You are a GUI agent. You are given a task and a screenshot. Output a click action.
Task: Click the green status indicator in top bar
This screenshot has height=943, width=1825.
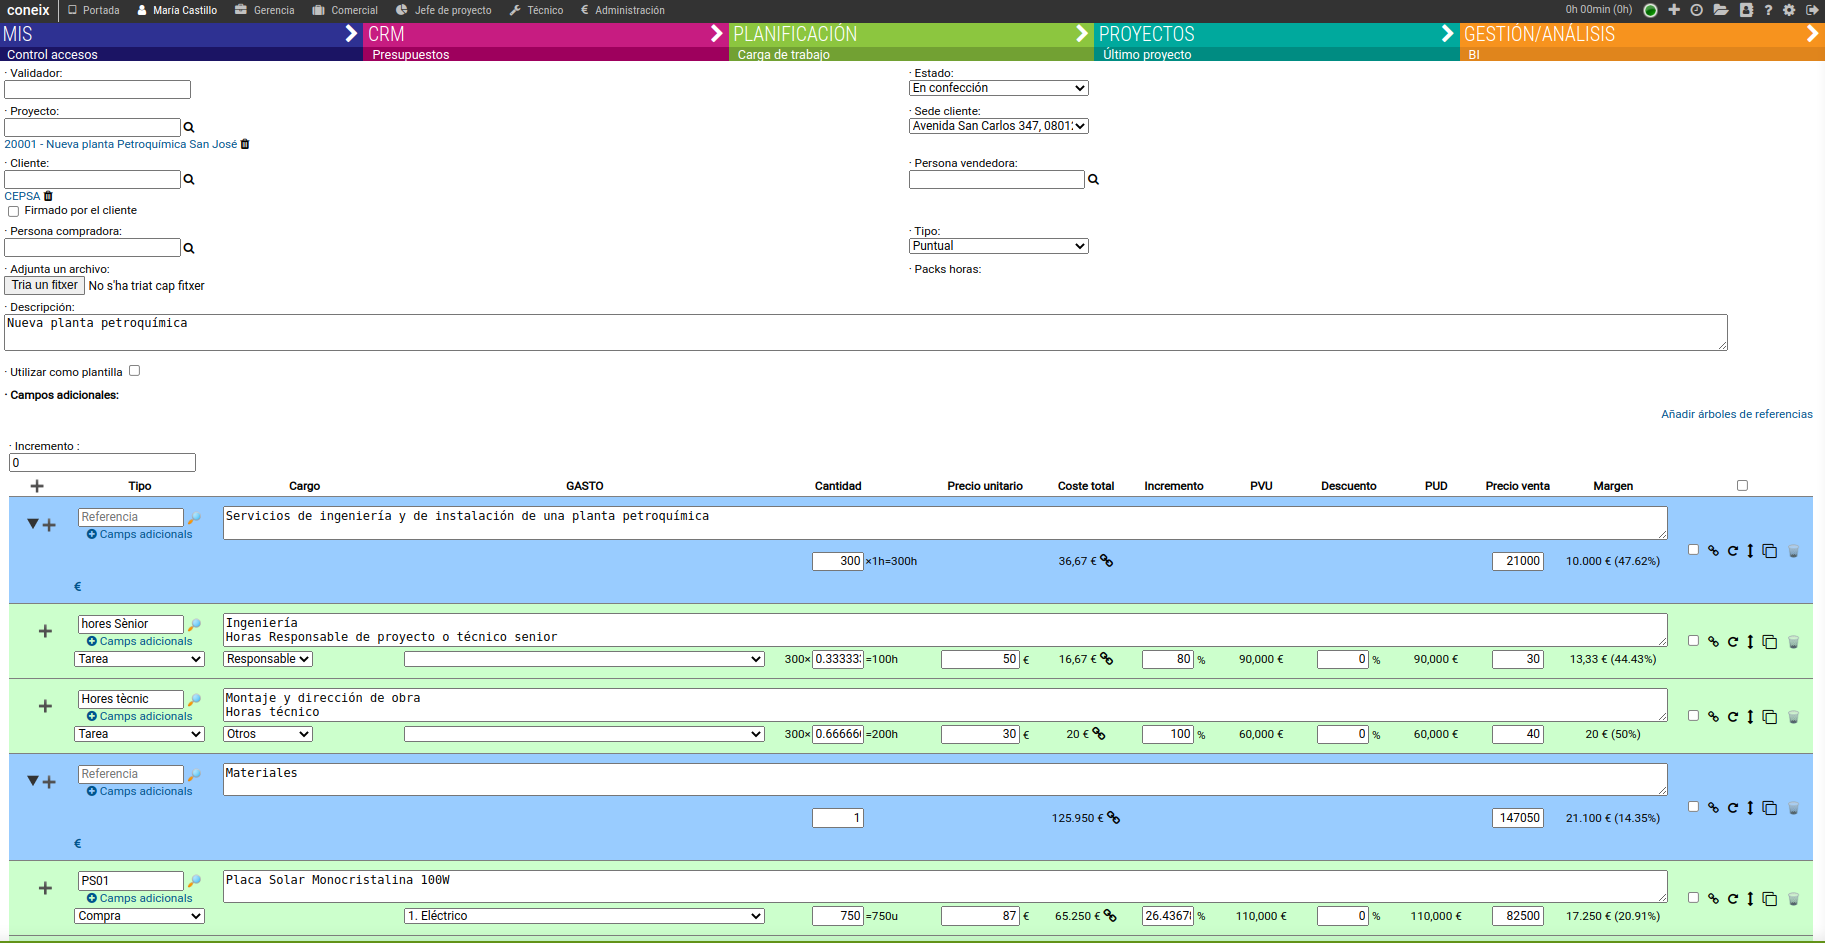point(1650,10)
